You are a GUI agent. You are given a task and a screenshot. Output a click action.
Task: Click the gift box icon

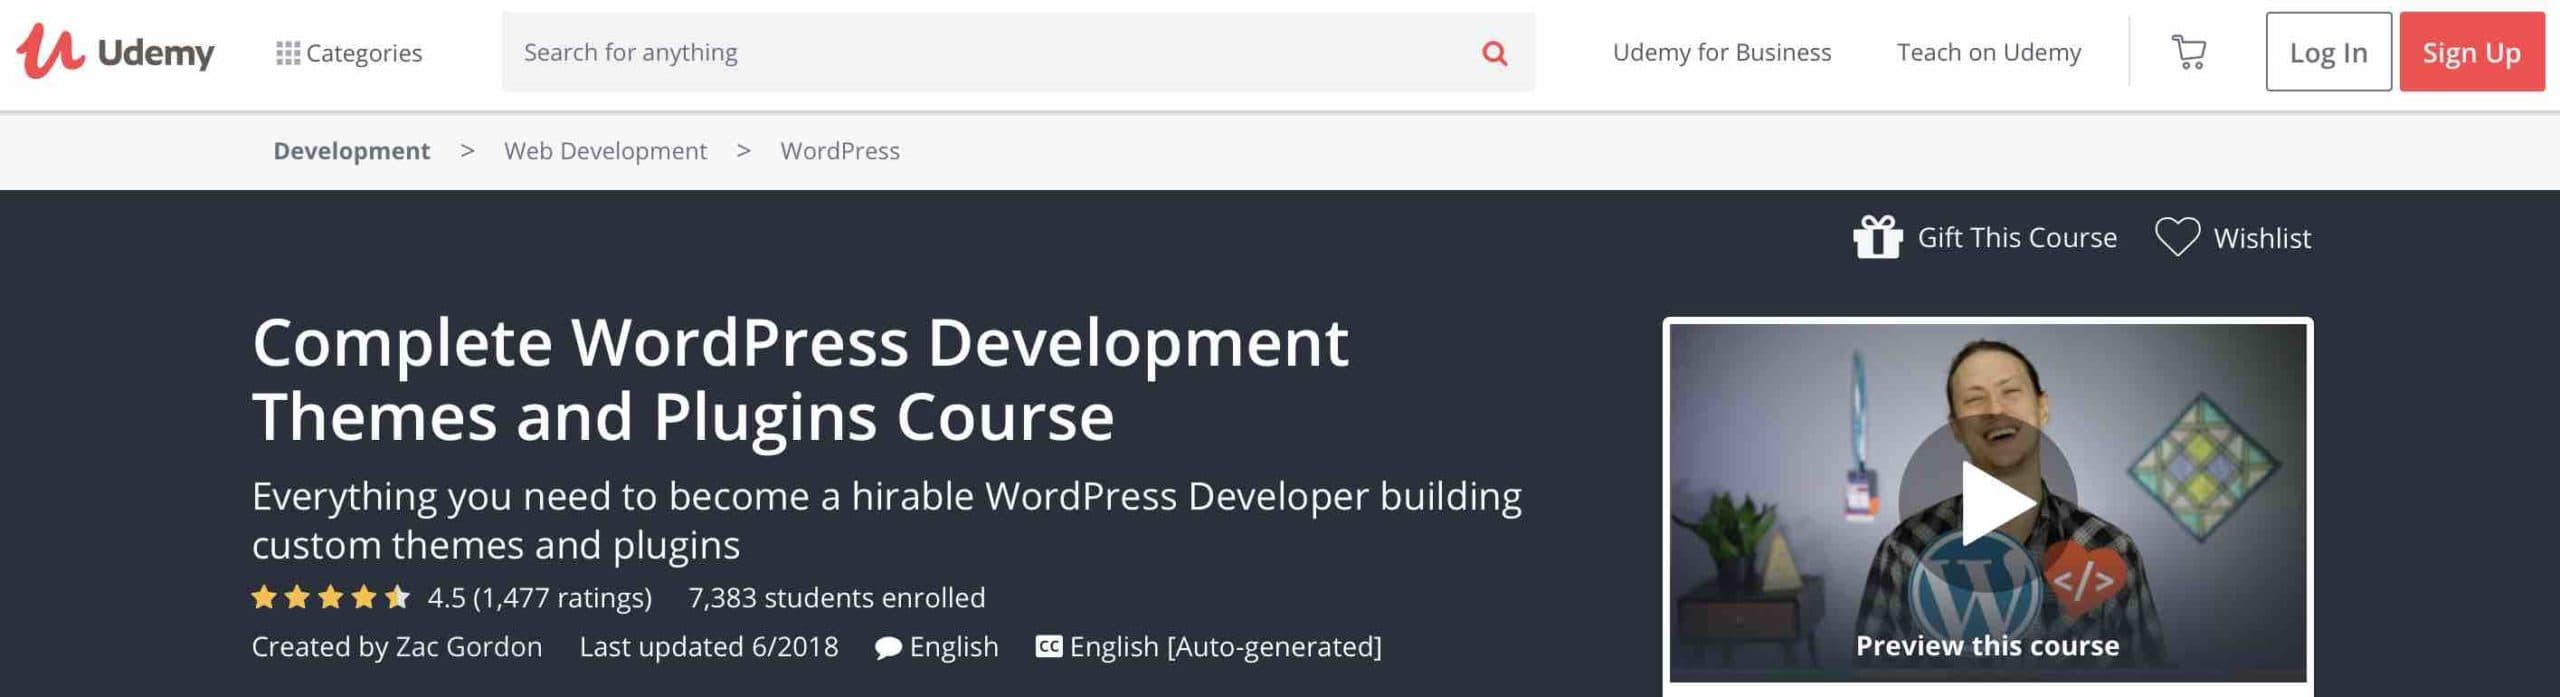coord(1877,237)
